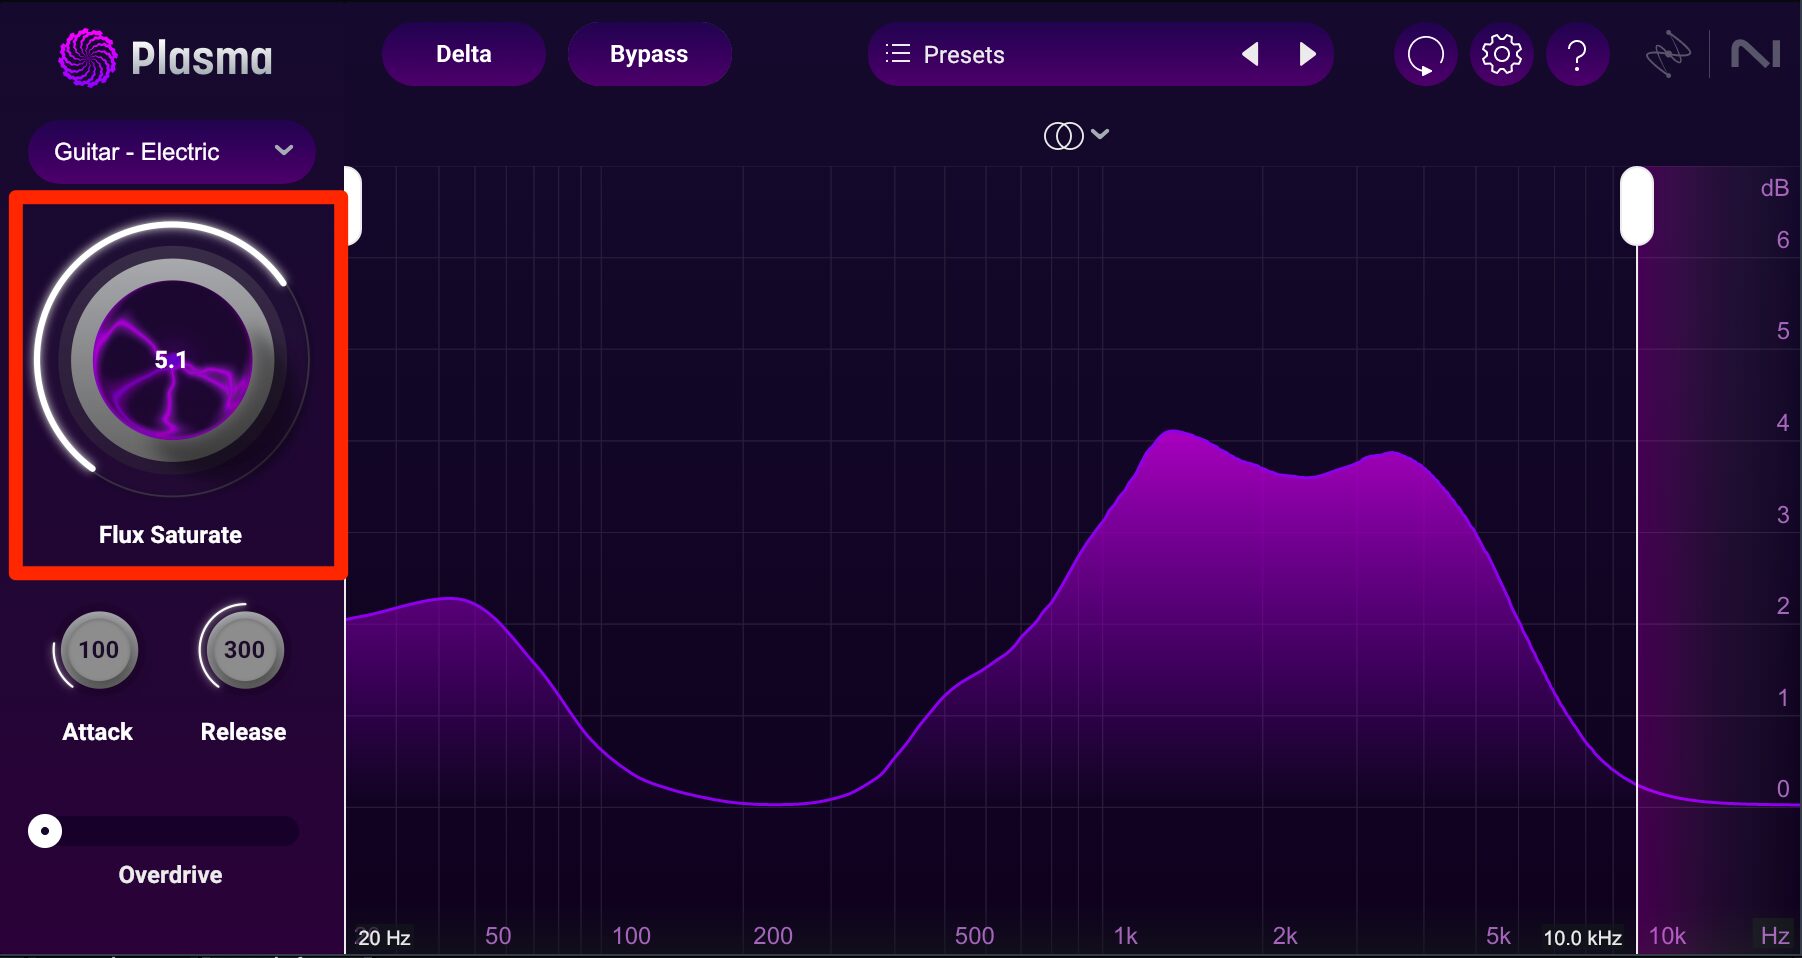
Task: Click the Attack knob showing 100
Action: (98, 650)
